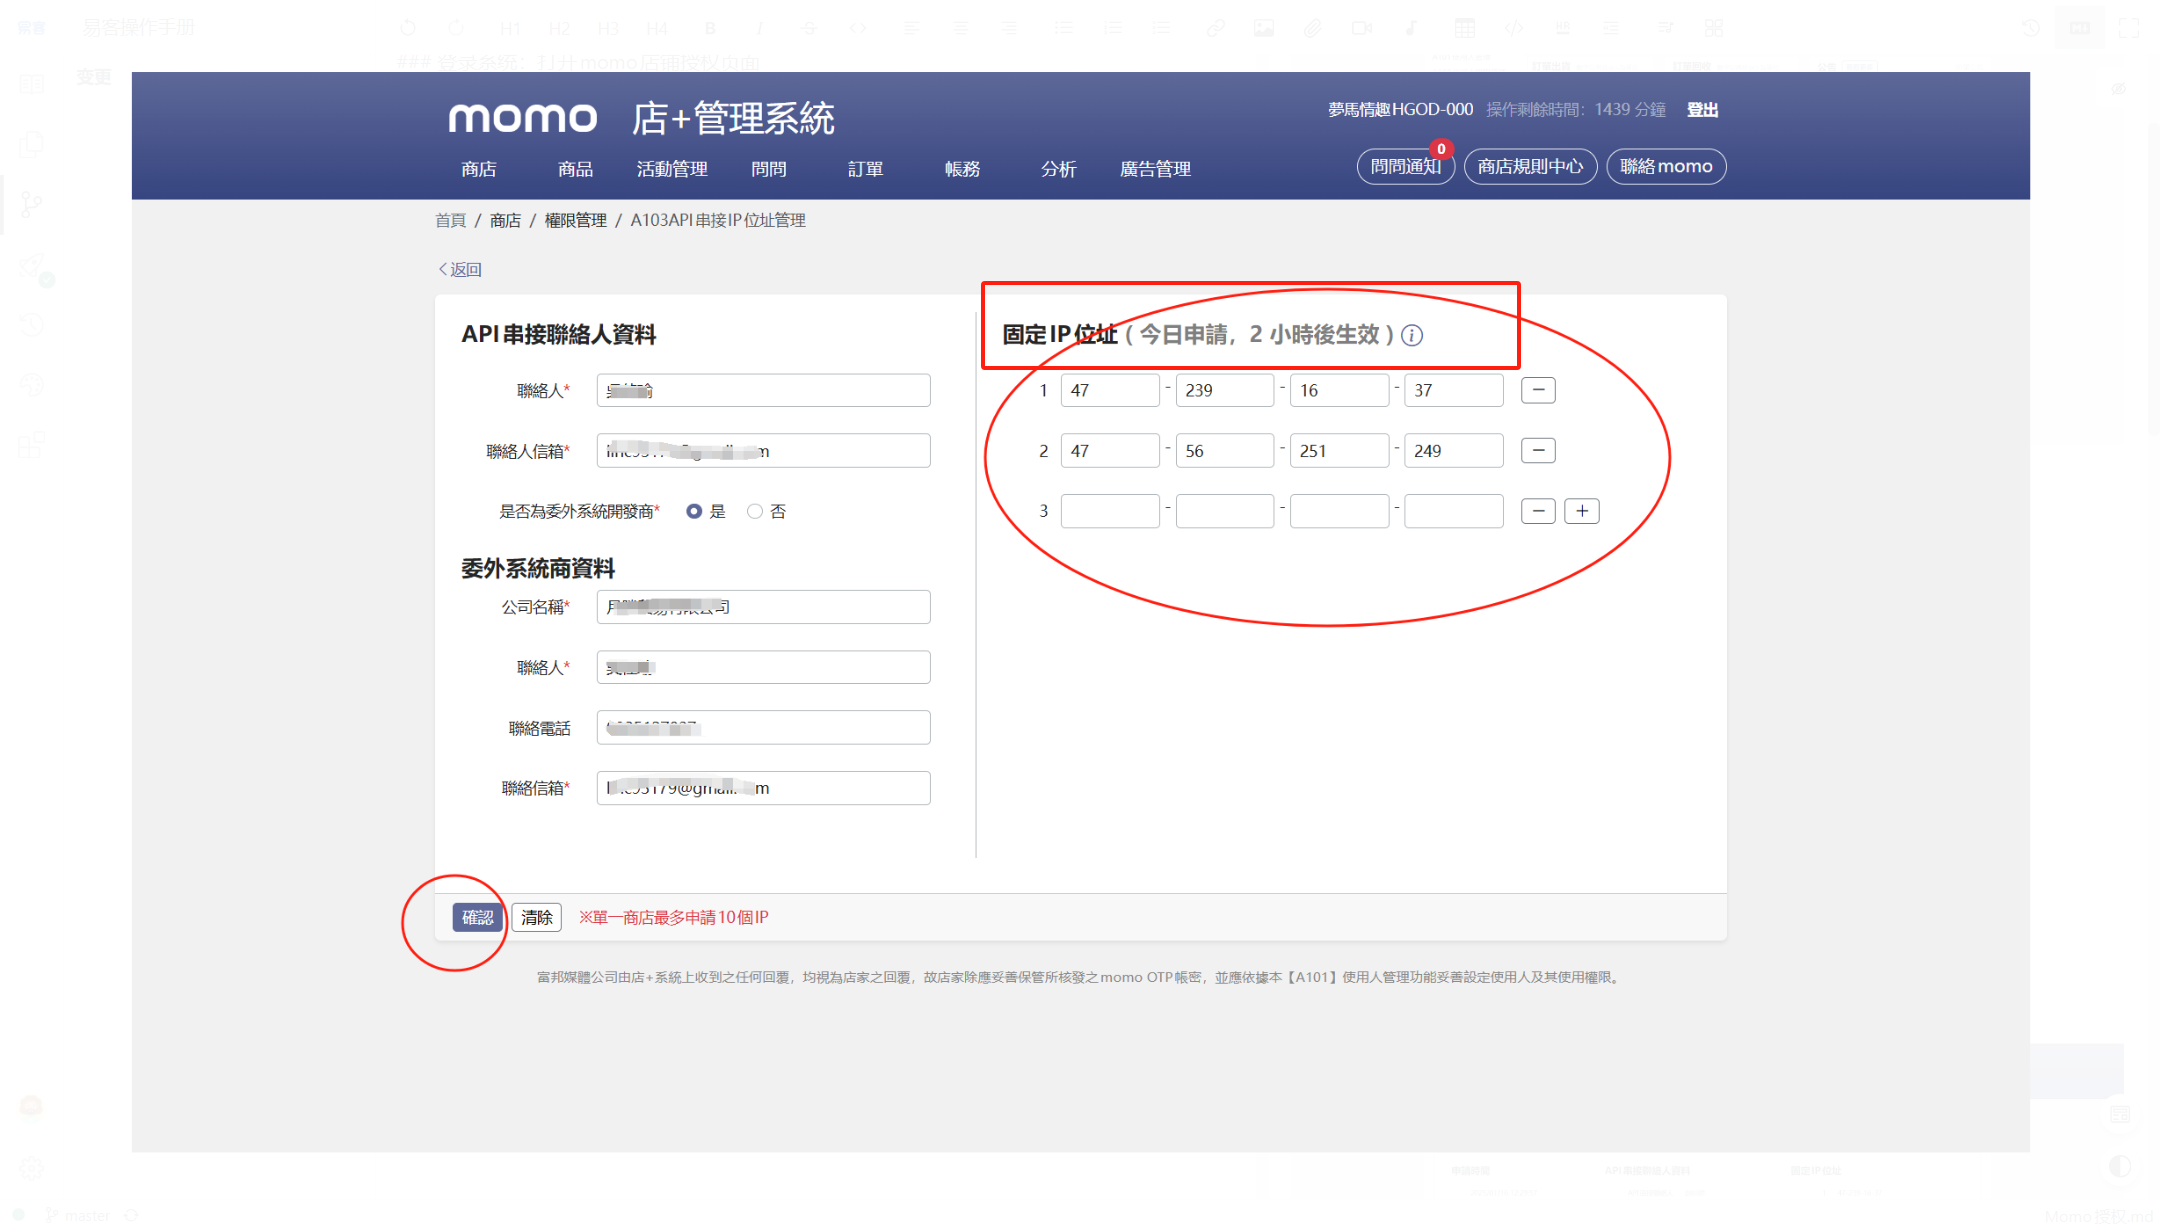Viewport: 2160px width, 1230px height.
Task: Focus the 聯絡信箱 input field
Action: pos(763,788)
